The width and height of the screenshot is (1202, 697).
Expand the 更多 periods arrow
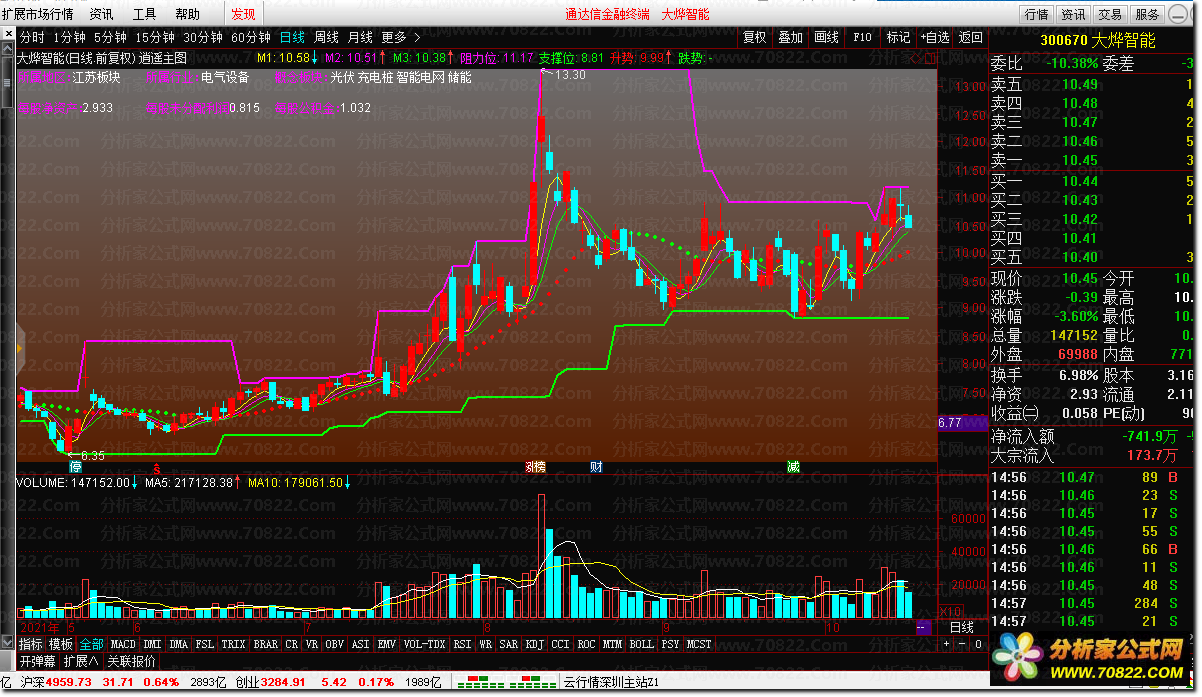(x=401, y=37)
